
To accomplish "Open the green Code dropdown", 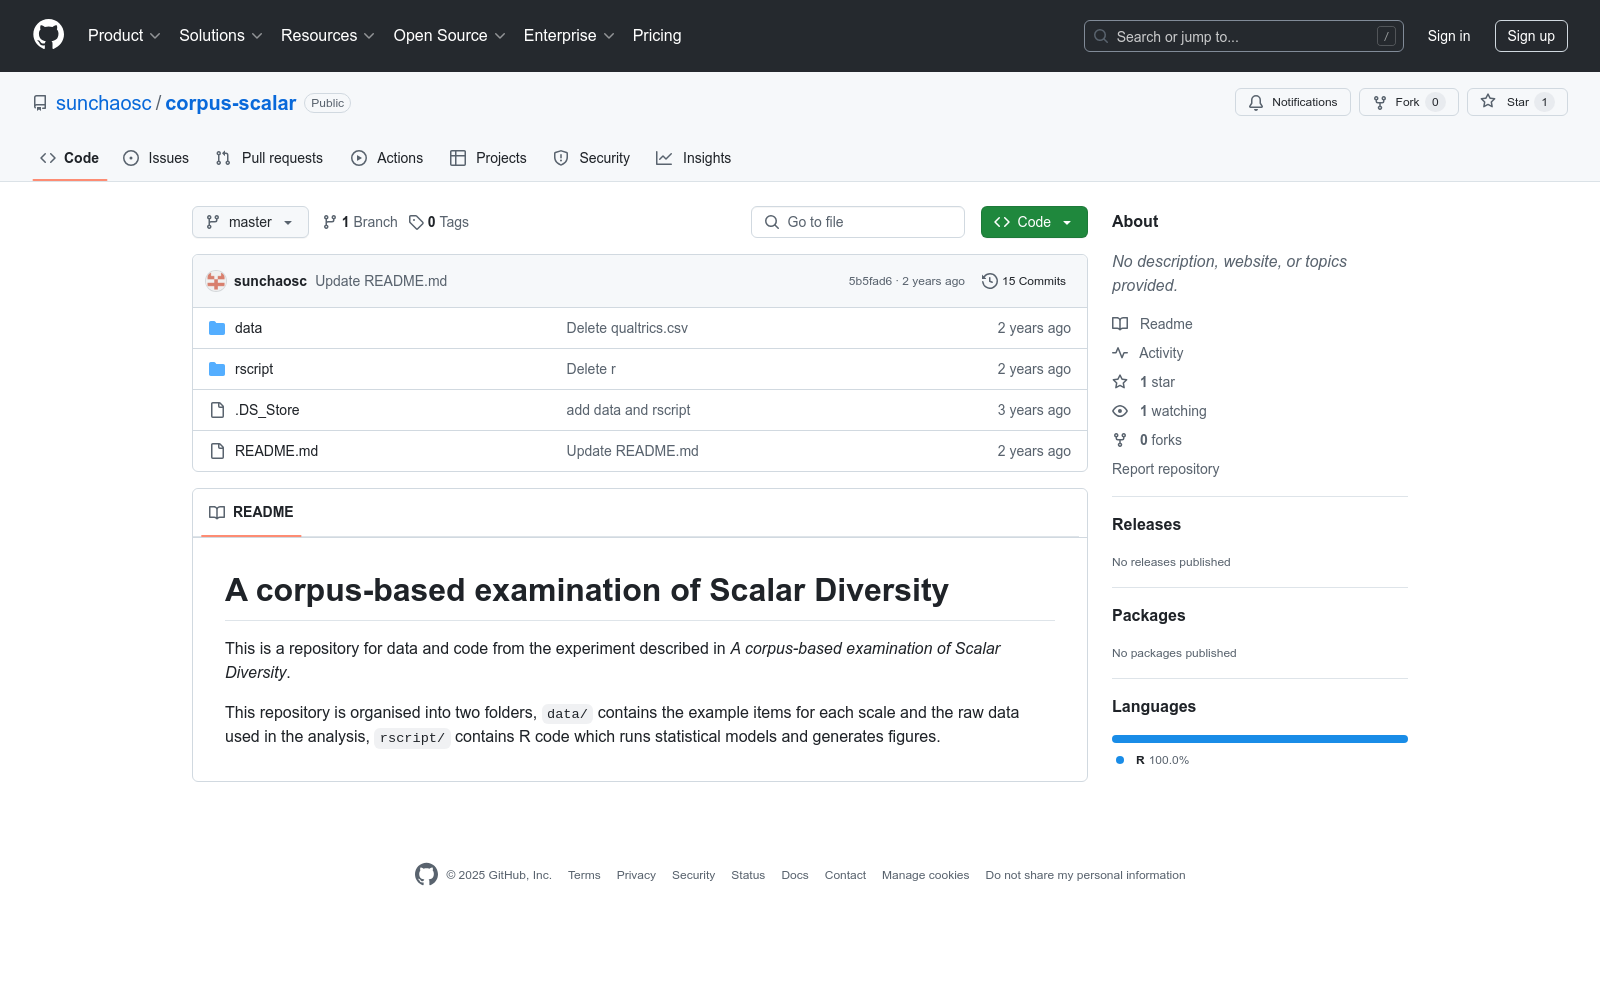I will (x=1034, y=222).
